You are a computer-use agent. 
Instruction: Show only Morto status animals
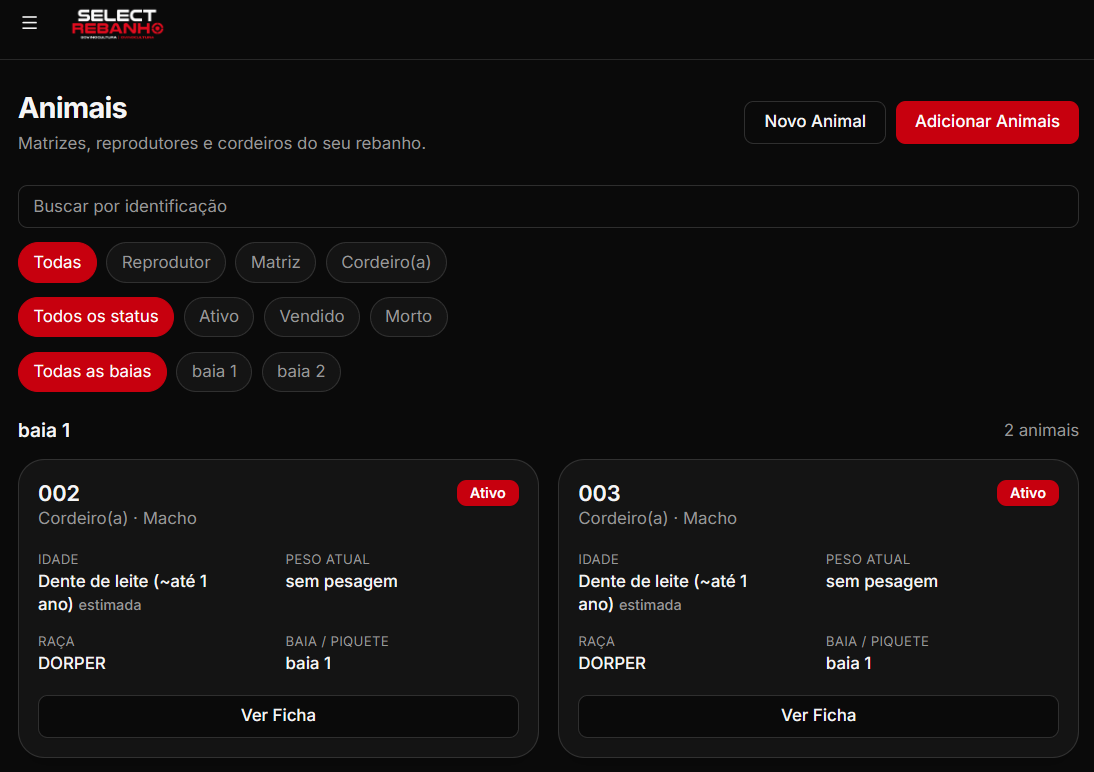pos(408,317)
